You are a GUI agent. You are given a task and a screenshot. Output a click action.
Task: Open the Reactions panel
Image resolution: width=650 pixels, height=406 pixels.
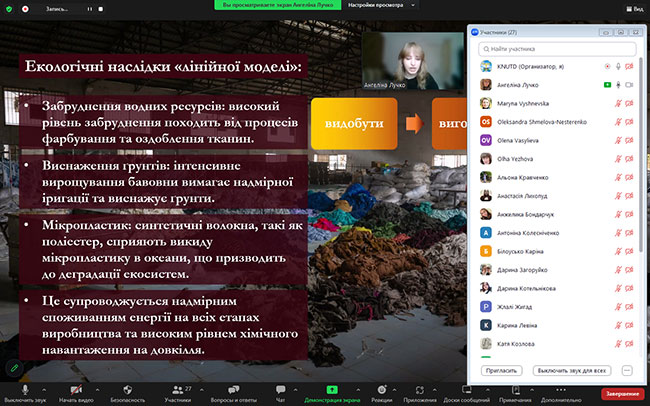click(x=381, y=388)
